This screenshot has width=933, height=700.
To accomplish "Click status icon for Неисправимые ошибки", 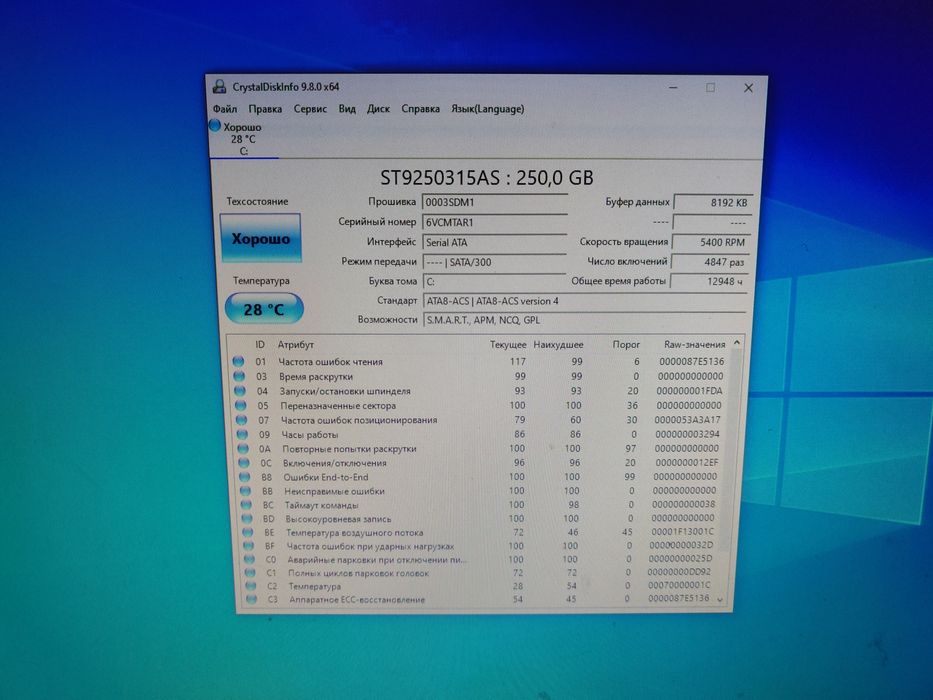I will [245, 491].
